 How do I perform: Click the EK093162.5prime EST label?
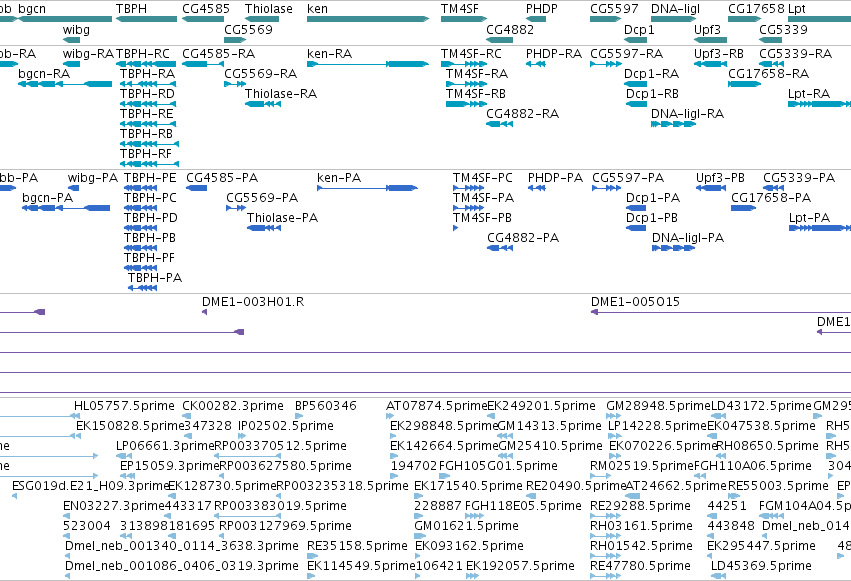coord(469,546)
